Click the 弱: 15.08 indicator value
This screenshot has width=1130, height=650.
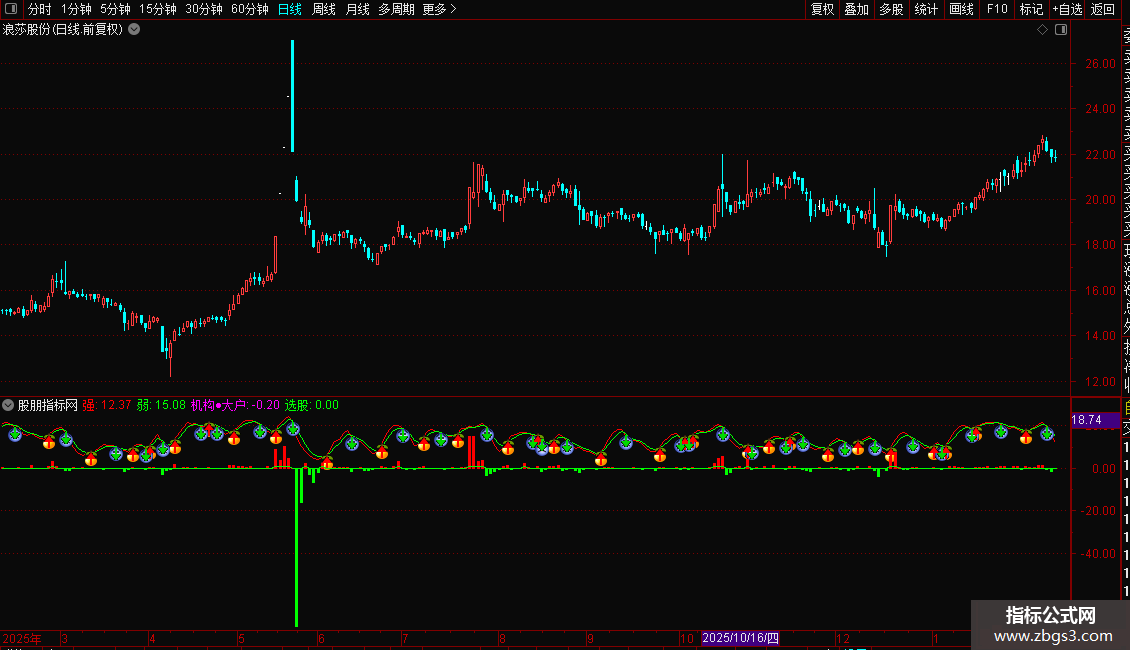point(161,405)
